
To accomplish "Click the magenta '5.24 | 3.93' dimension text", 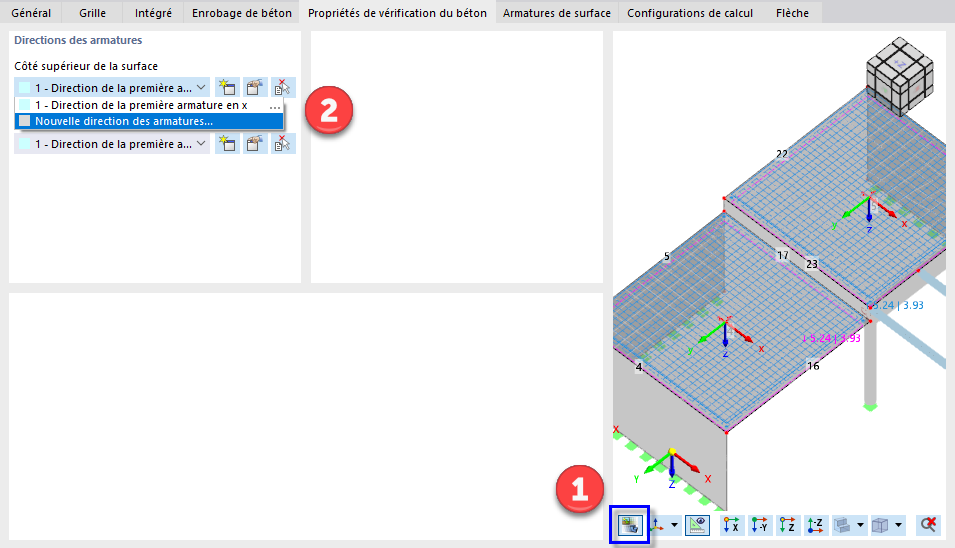I will point(831,338).
